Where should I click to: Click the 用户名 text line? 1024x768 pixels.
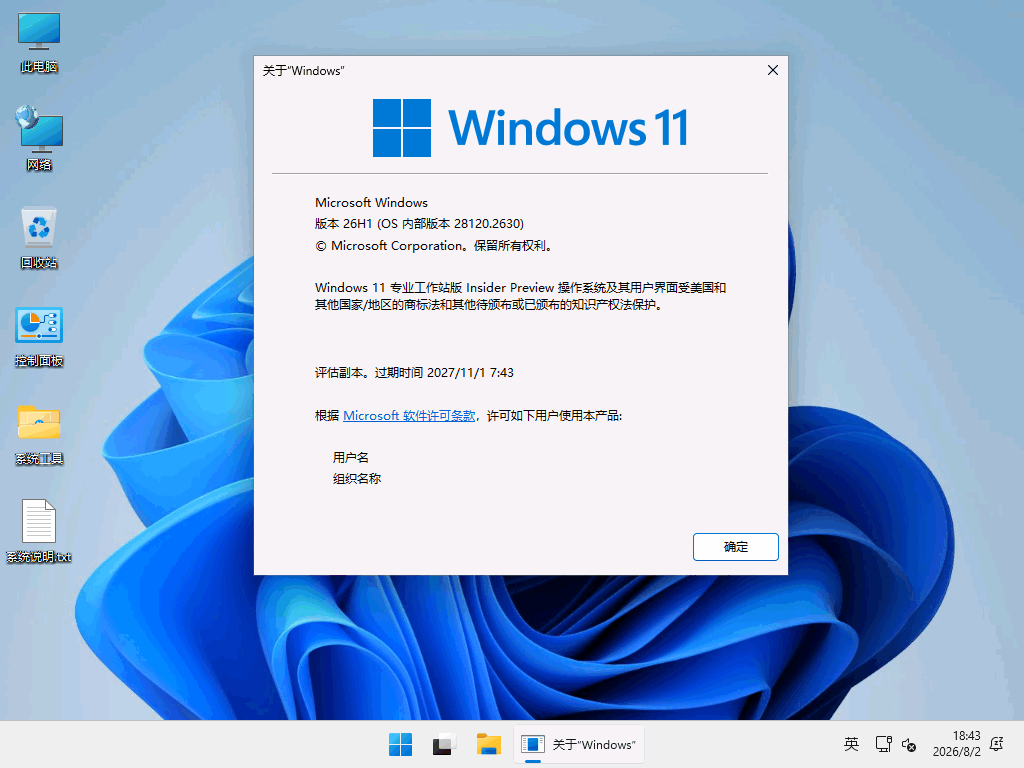pos(351,457)
